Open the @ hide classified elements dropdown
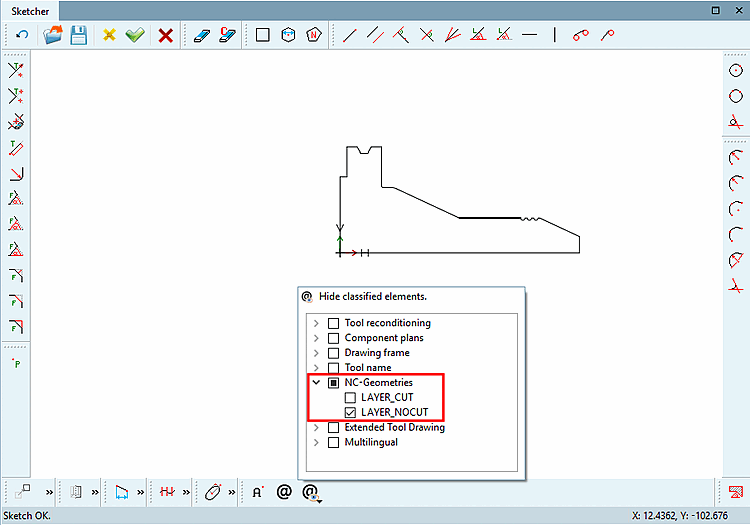750x525 pixels. (311, 492)
